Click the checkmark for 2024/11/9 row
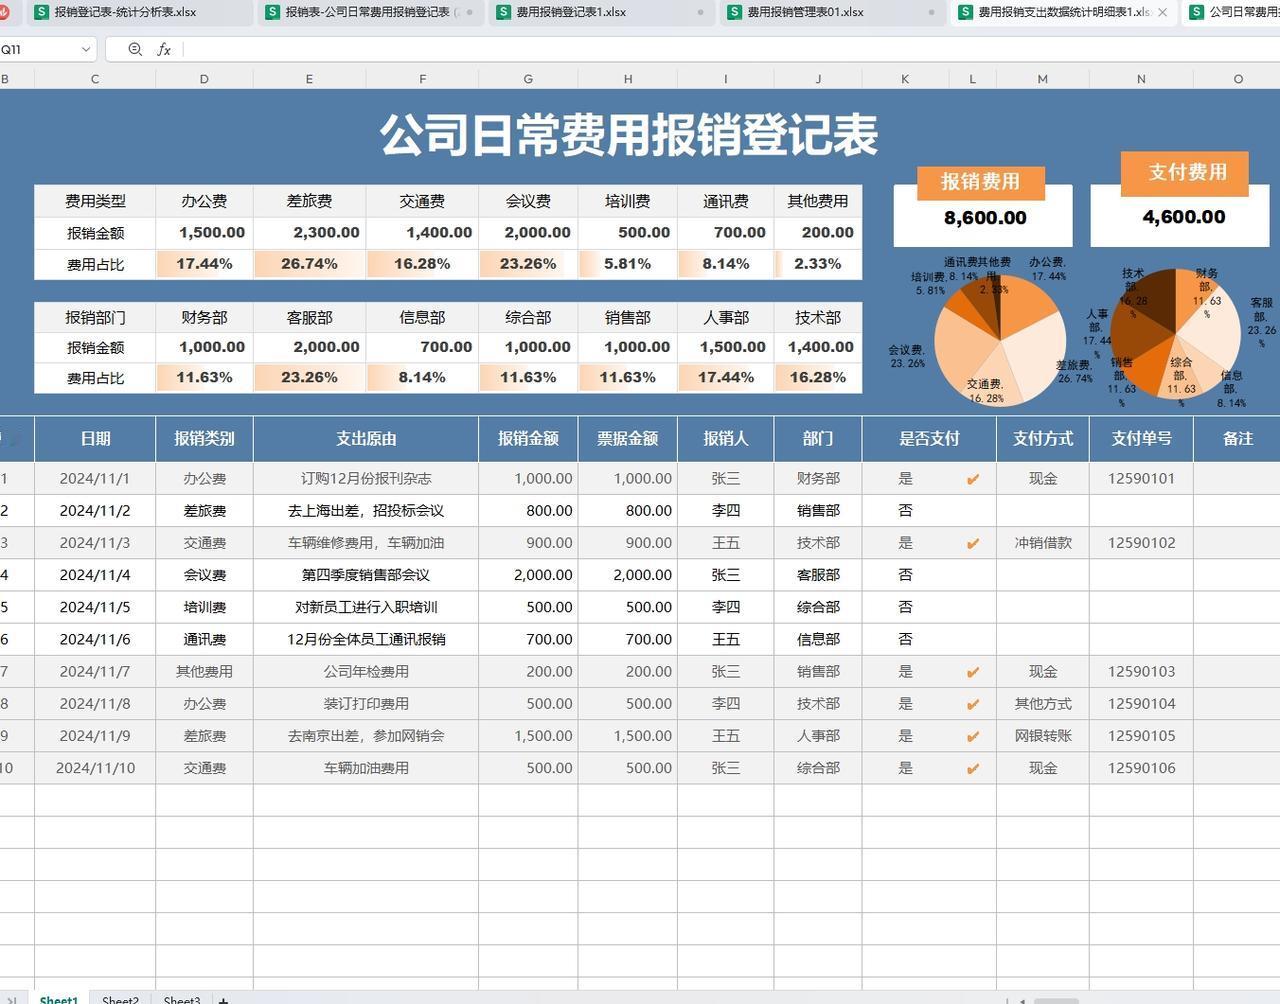 (972, 736)
